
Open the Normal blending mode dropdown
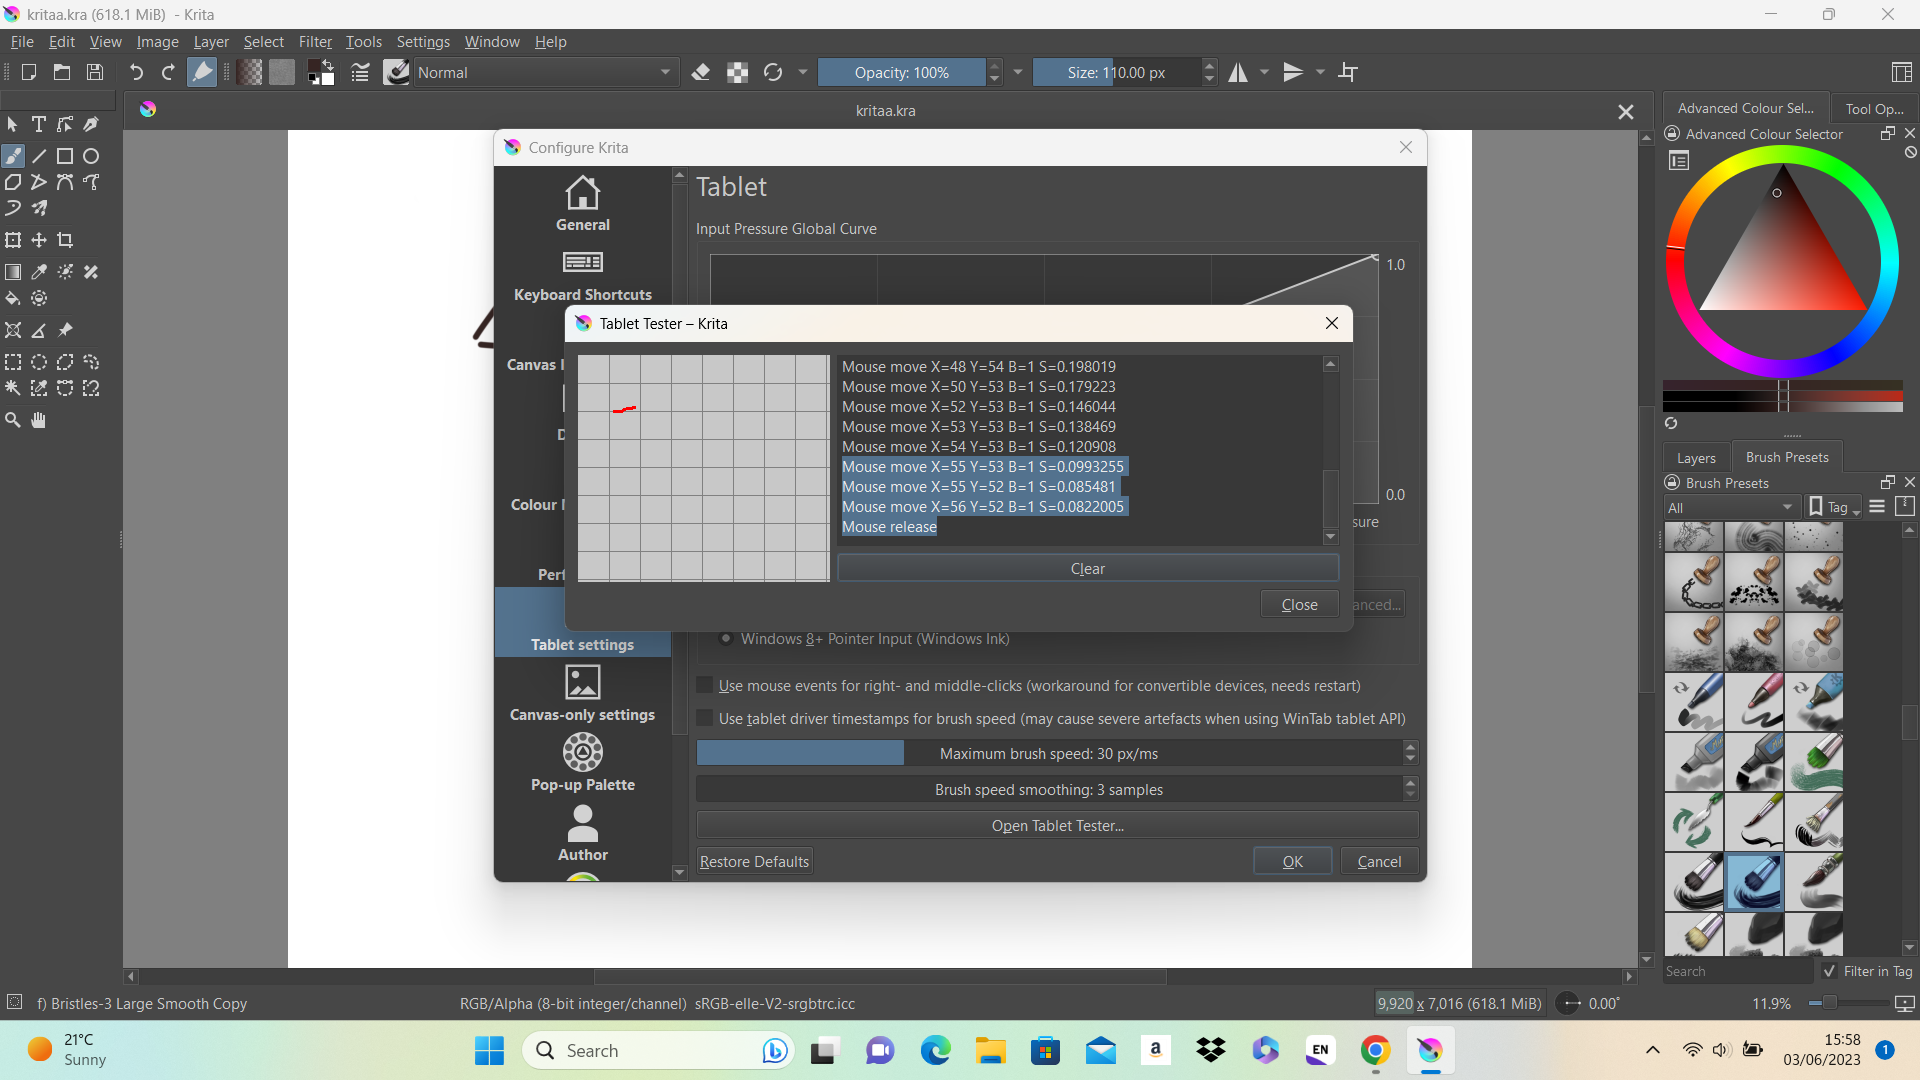point(543,72)
